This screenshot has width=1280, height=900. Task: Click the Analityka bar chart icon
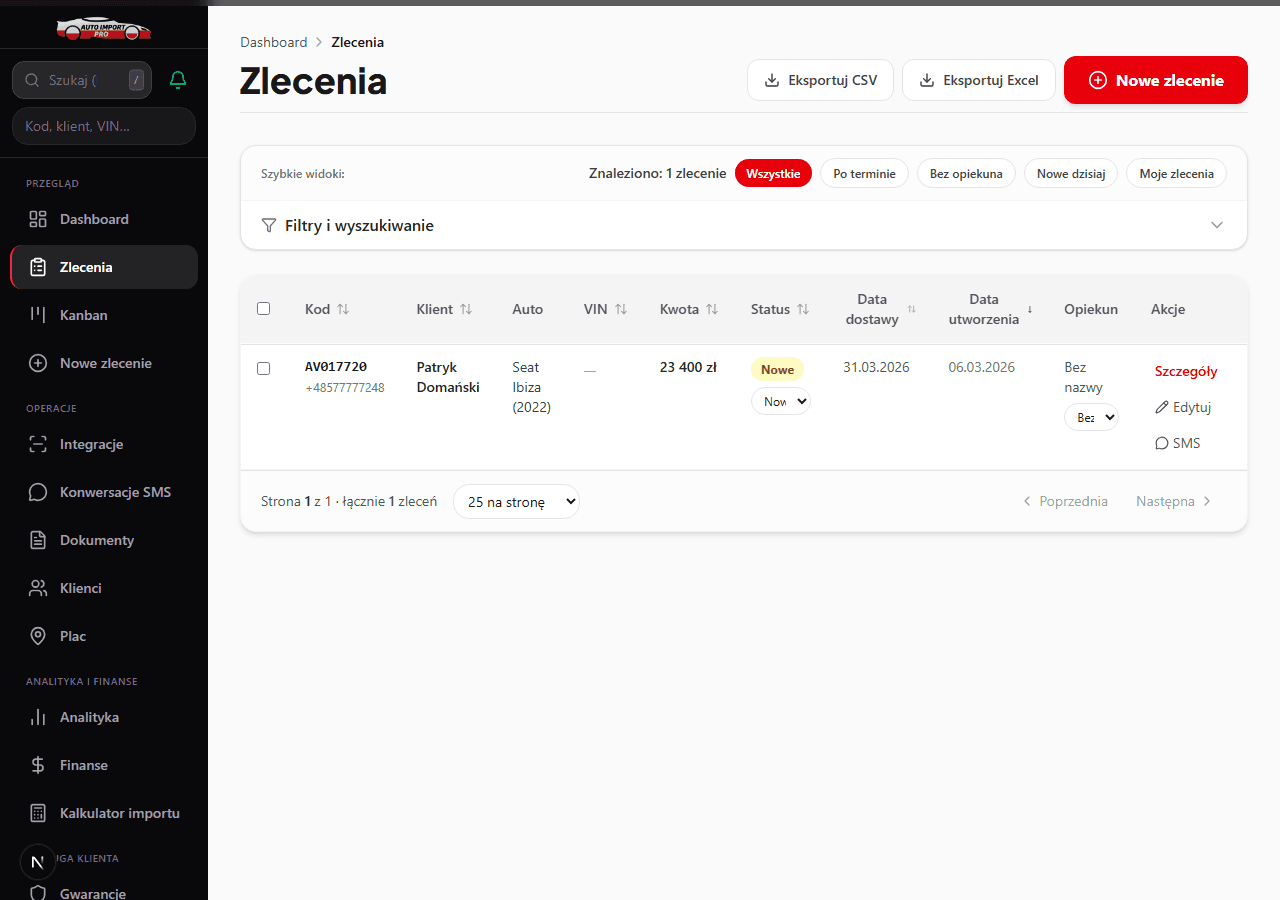(38, 717)
